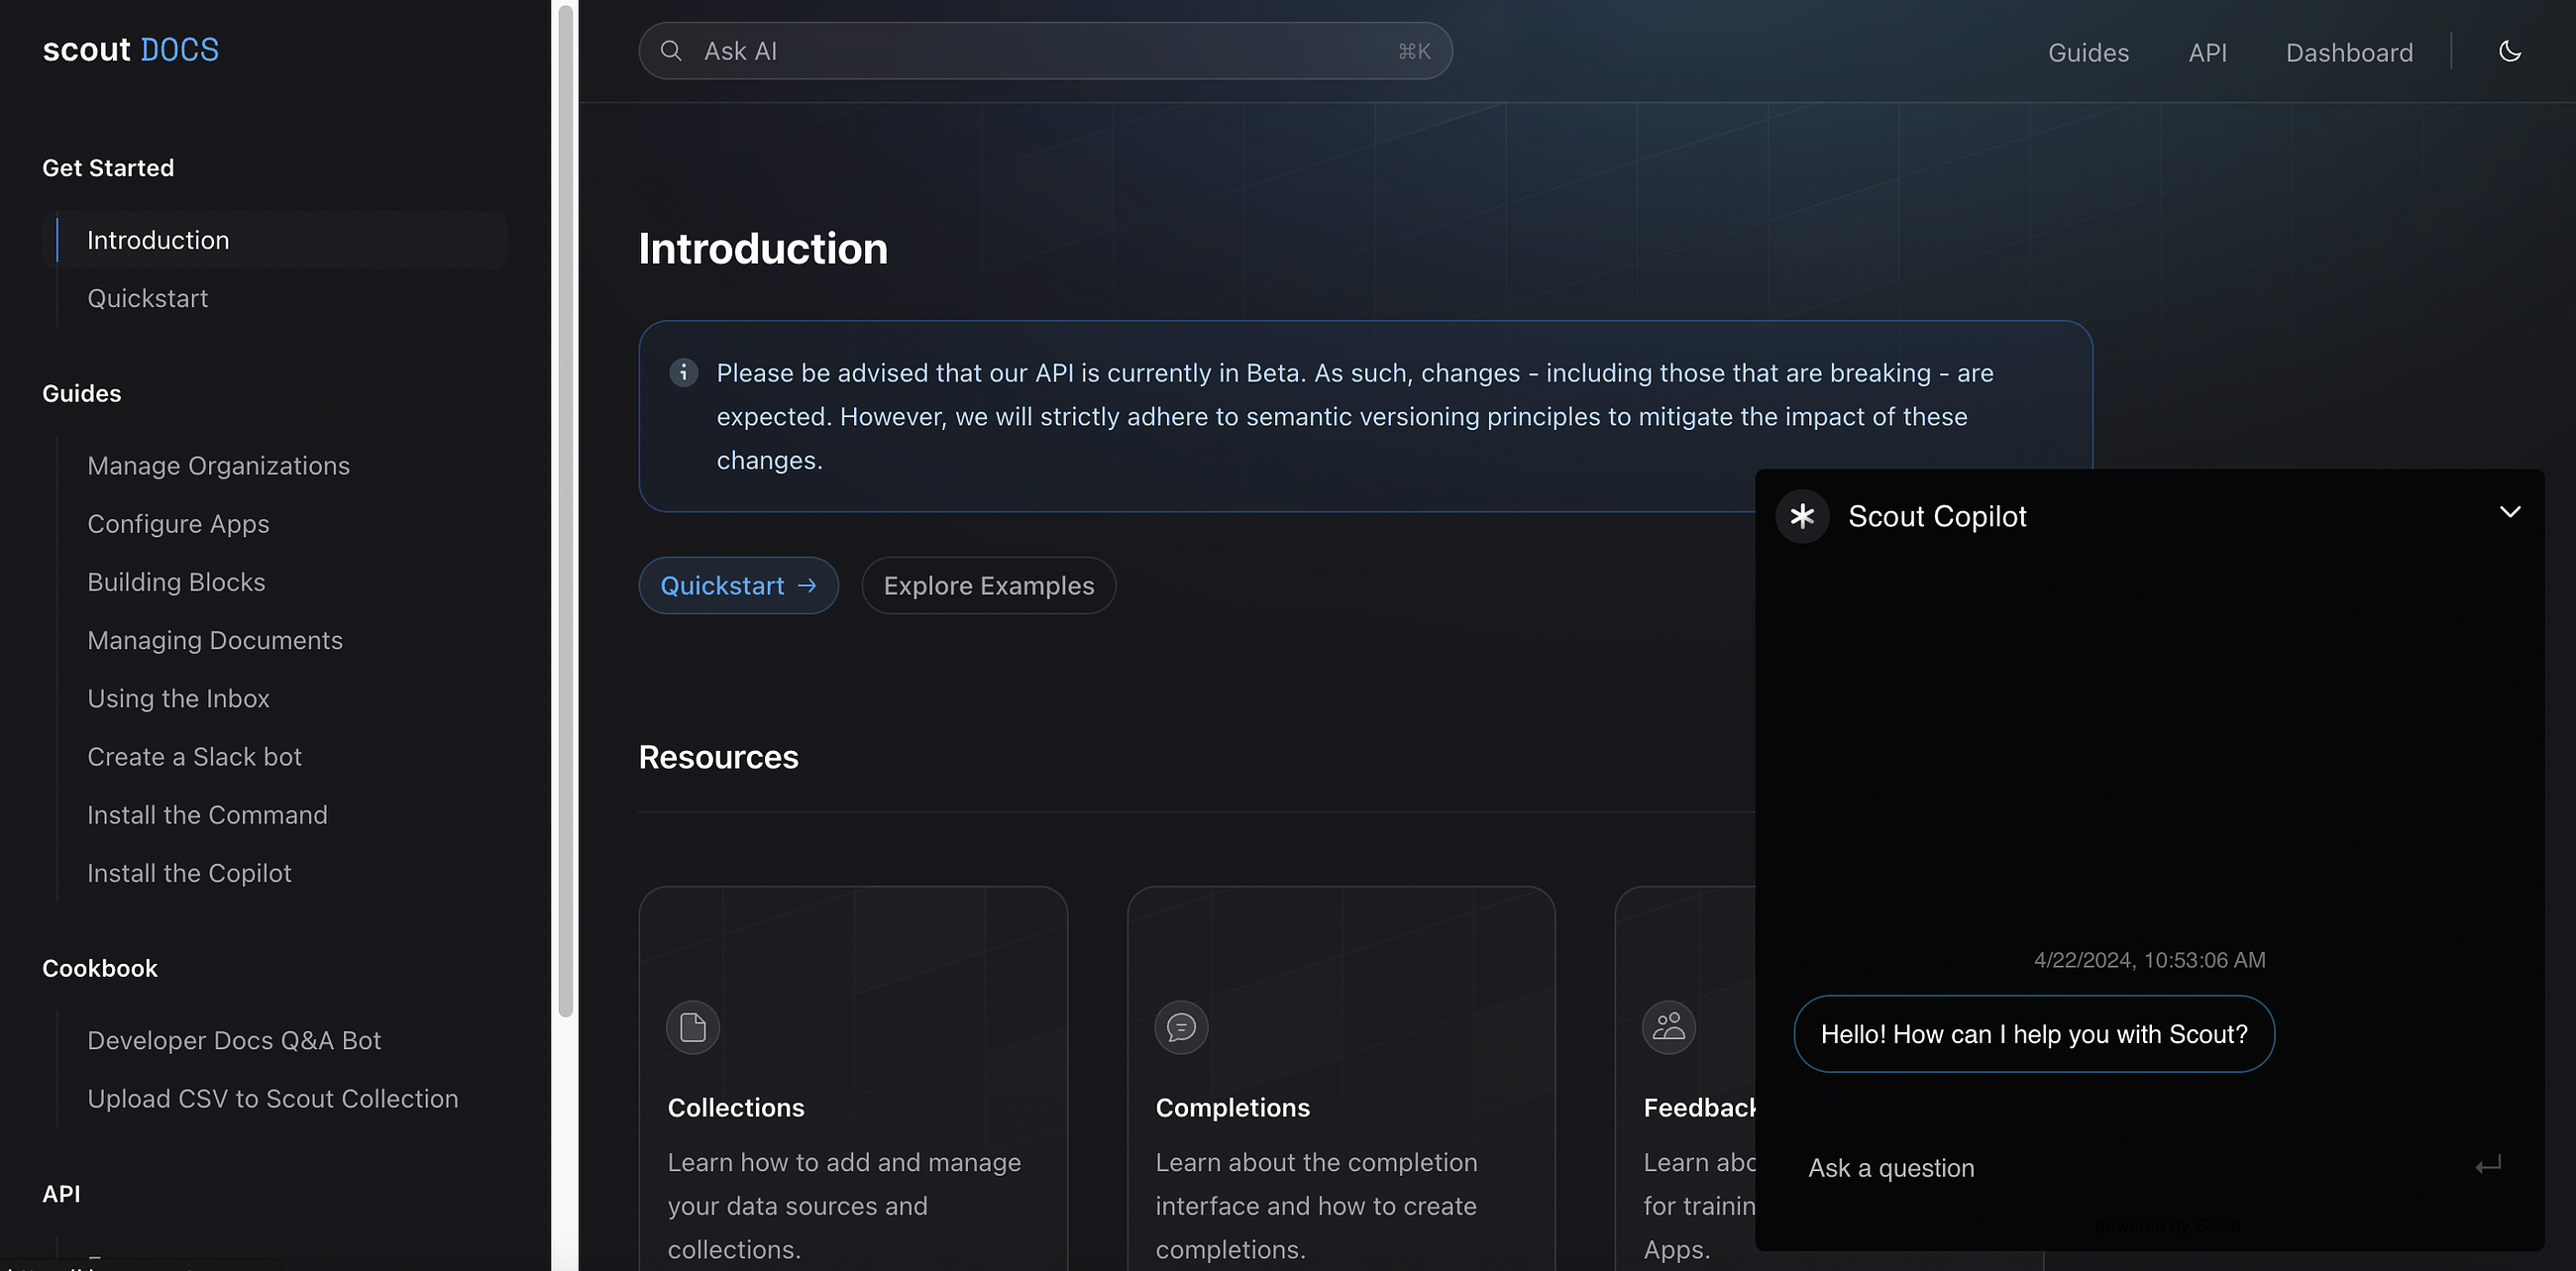Open the Dashboard link in top navigation
This screenshot has width=2576, height=1271.
point(2349,50)
